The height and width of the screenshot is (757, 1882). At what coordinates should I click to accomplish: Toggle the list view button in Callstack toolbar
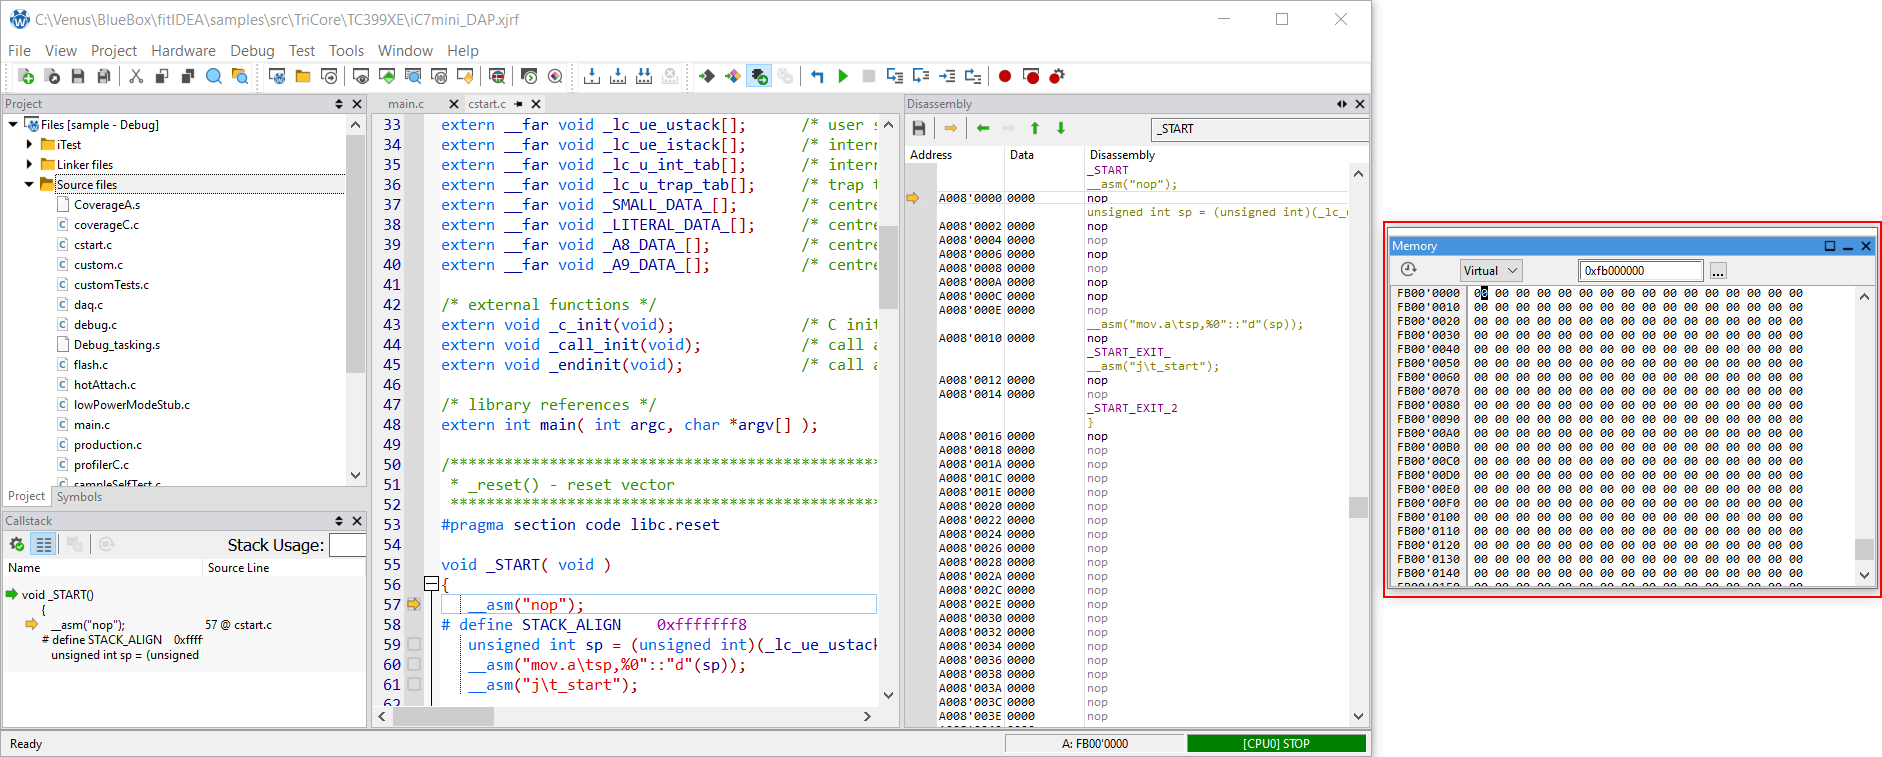[43, 544]
